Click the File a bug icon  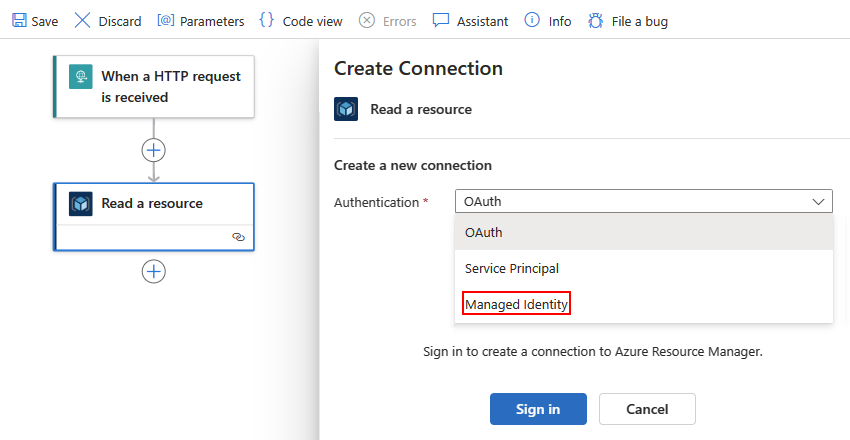(x=596, y=21)
